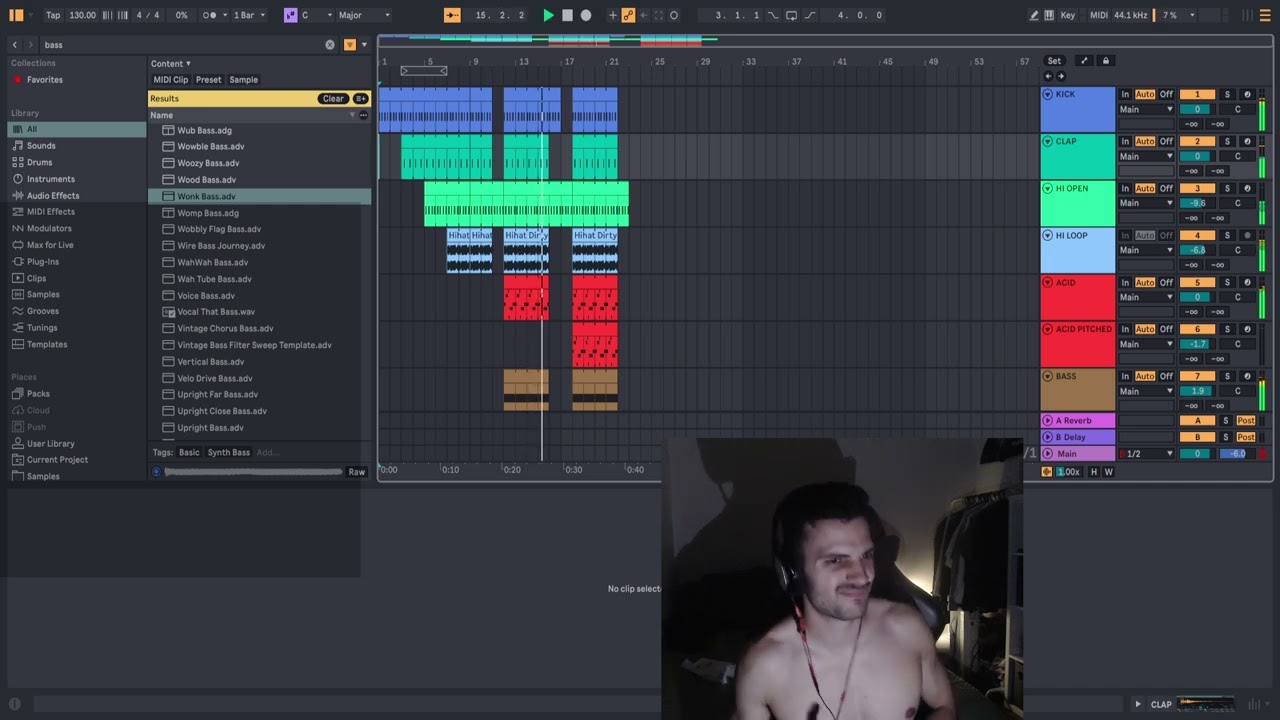Click the Clear results button
This screenshot has width=1280, height=720.
coord(333,98)
